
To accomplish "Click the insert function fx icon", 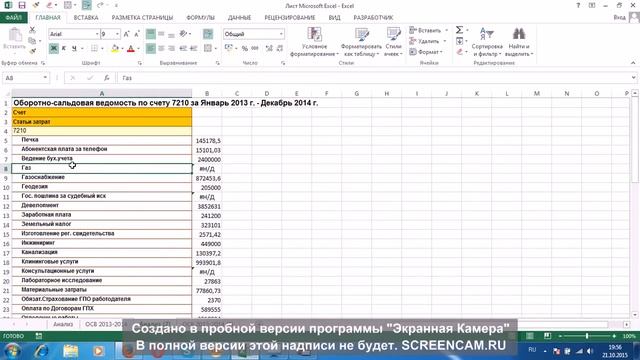I will pos(107,78).
